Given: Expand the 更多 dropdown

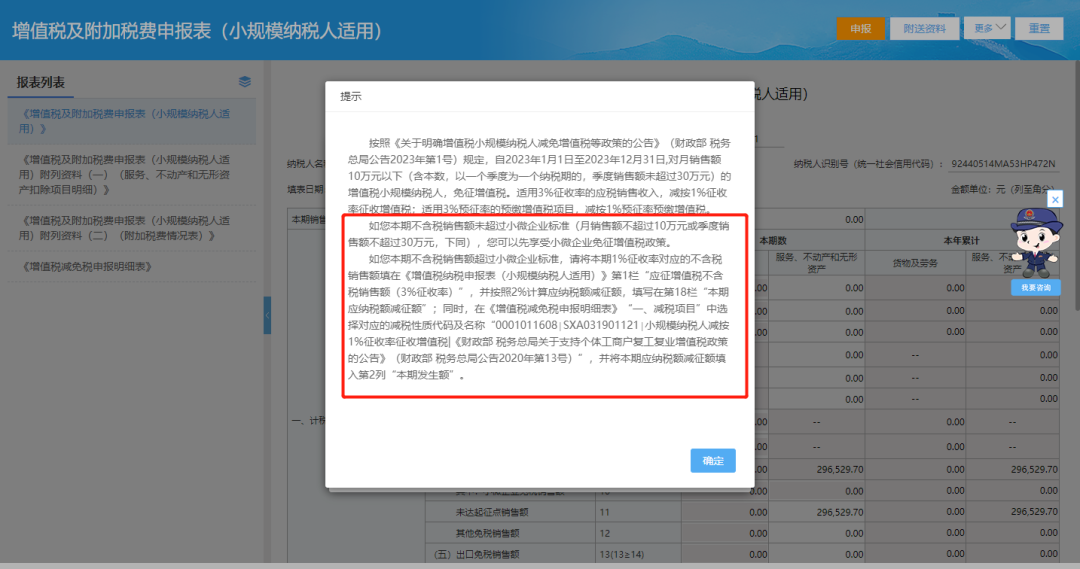Looking at the screenshot, I should pyautogui.click(x=987, y=28).
